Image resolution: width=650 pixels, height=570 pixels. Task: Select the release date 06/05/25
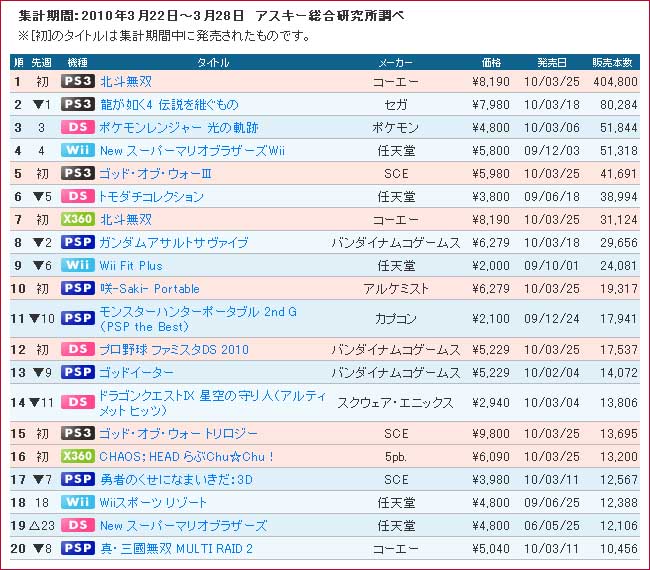[552, 526]
